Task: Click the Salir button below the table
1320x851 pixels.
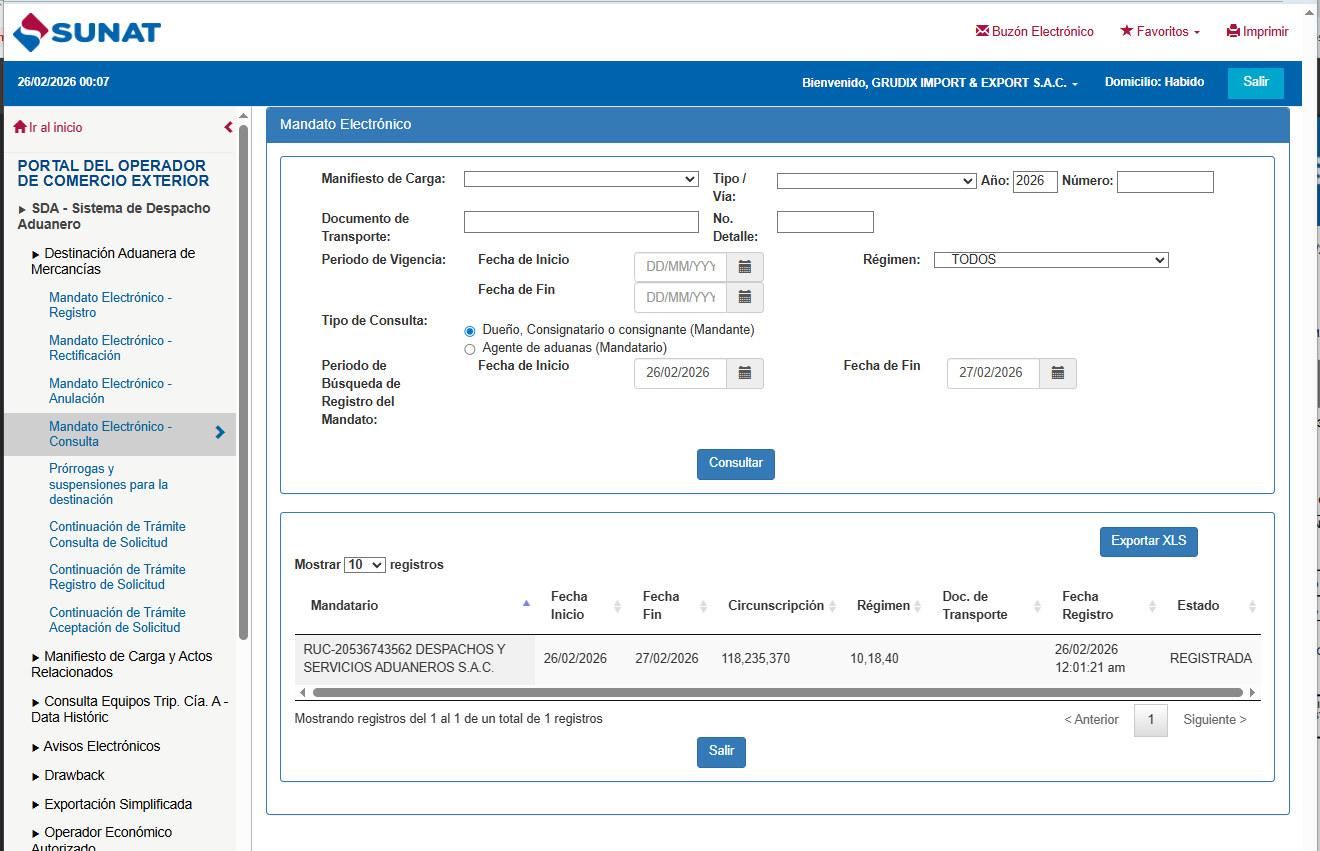Action: point(721,752)
